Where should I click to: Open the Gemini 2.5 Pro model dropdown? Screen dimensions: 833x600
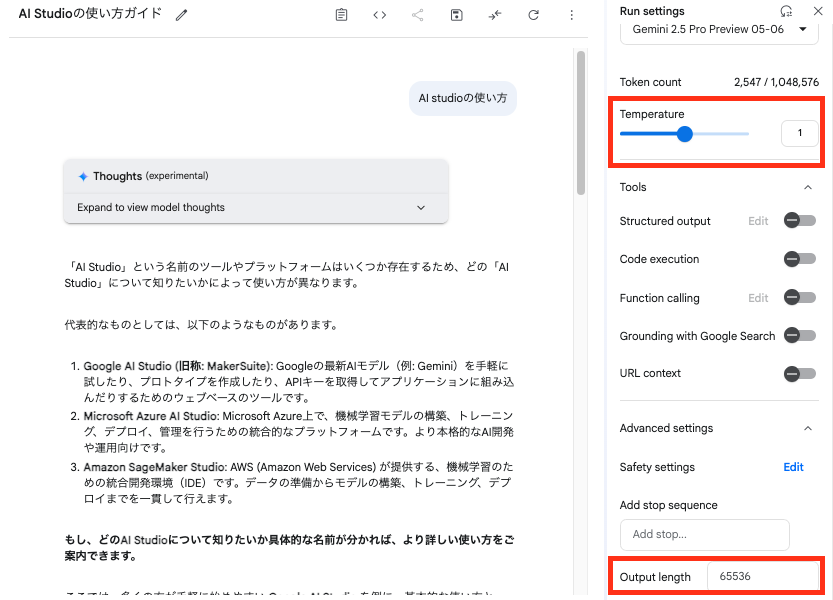[719, 30]
